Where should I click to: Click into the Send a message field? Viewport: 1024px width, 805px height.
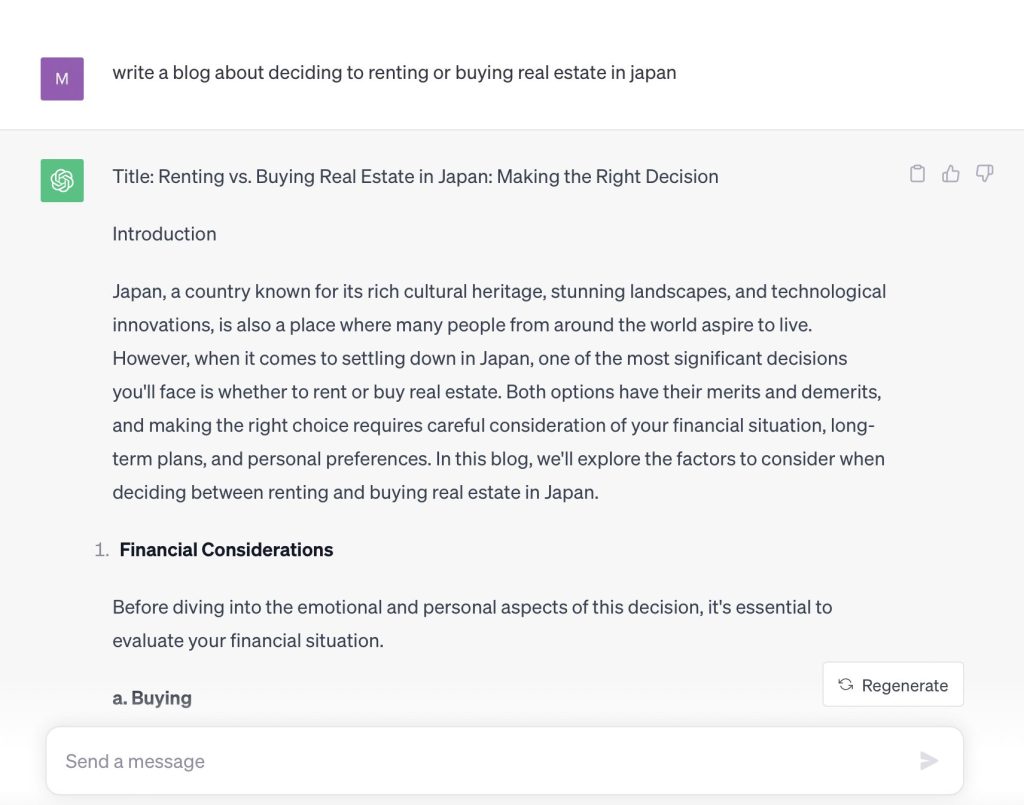pos(504,761)
